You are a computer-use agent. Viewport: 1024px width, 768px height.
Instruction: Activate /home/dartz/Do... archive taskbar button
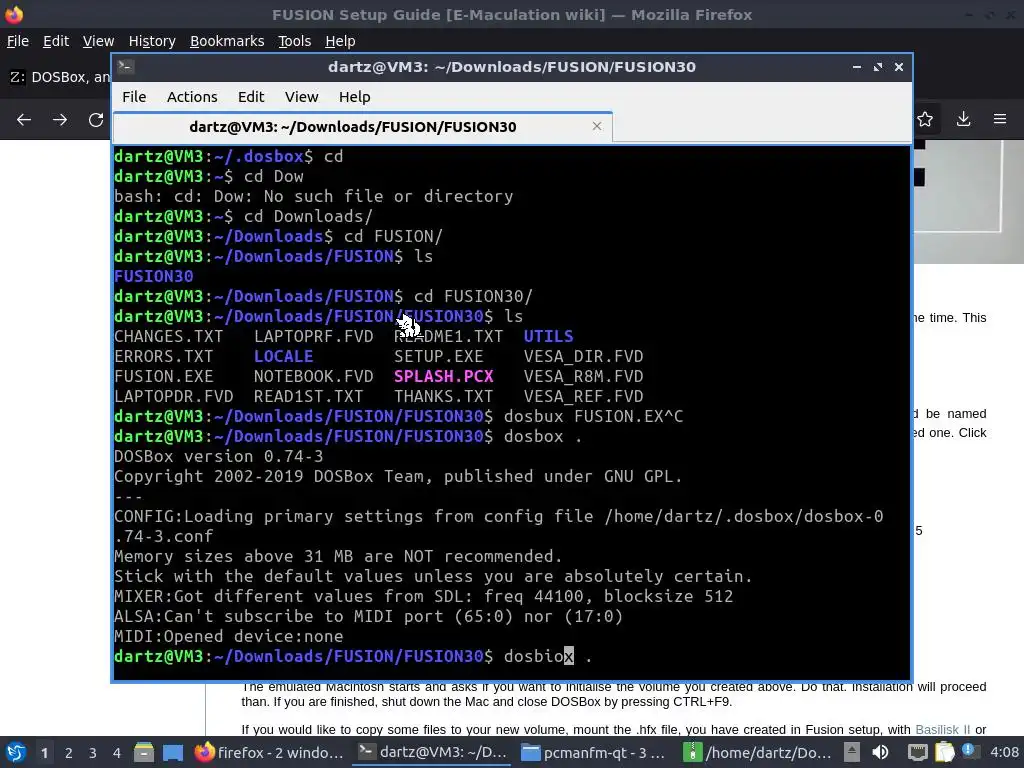point(756,752)
